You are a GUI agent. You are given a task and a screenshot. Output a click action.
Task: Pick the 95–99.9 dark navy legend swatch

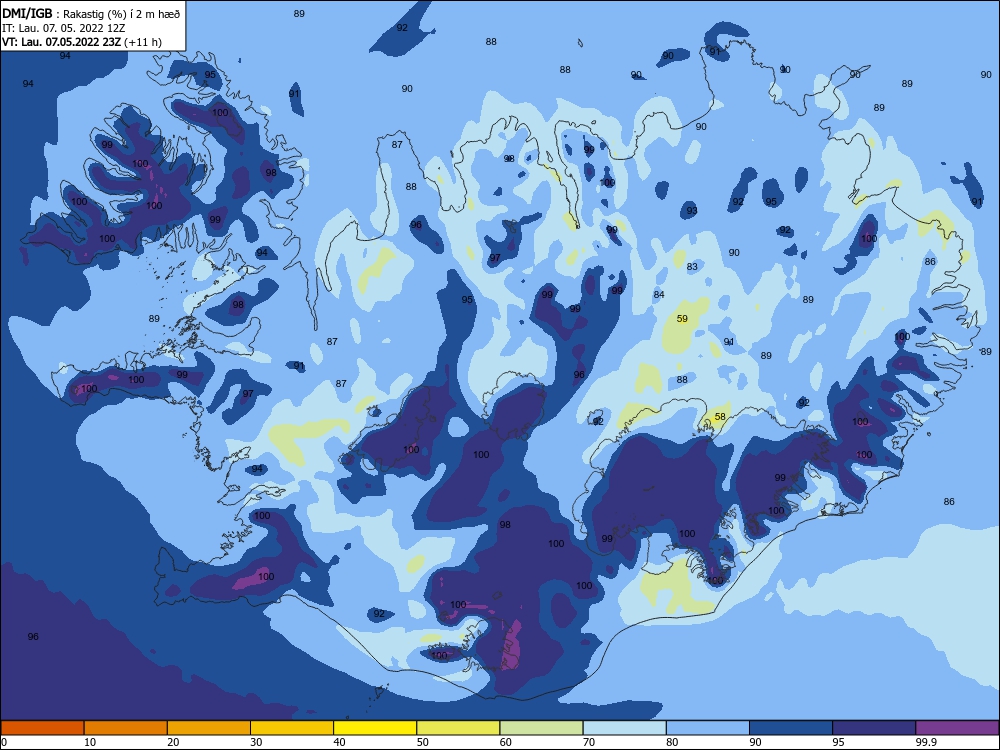pyautogui.click(x=874, y=728)
